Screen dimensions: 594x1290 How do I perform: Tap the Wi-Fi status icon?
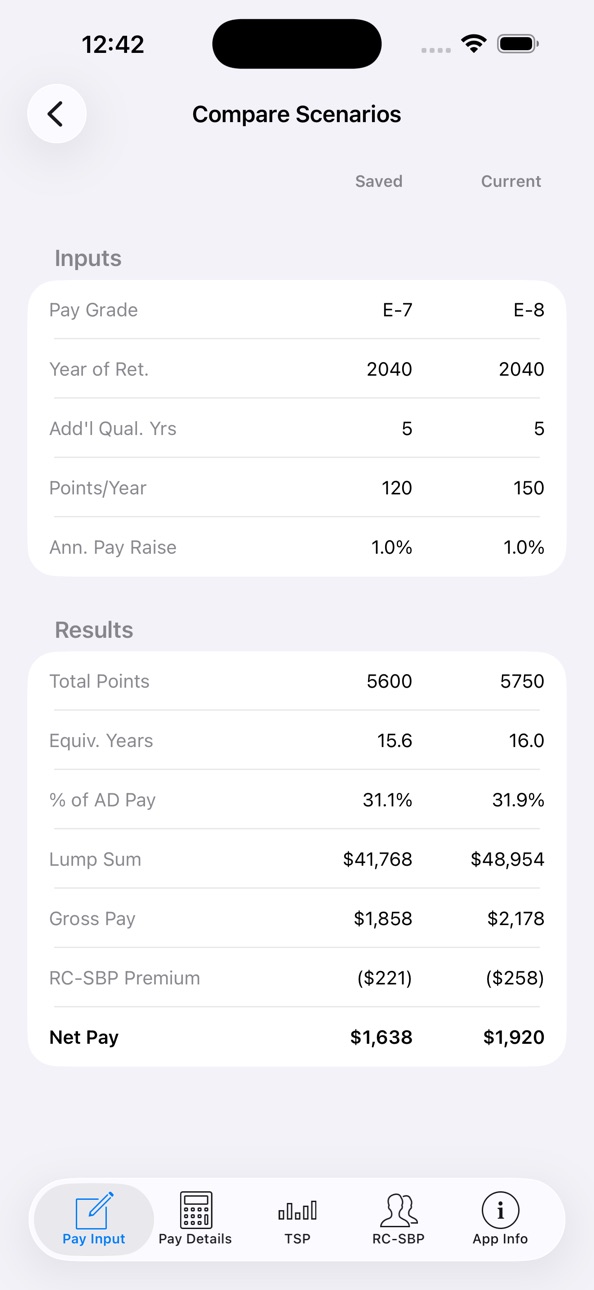[474, 44]
